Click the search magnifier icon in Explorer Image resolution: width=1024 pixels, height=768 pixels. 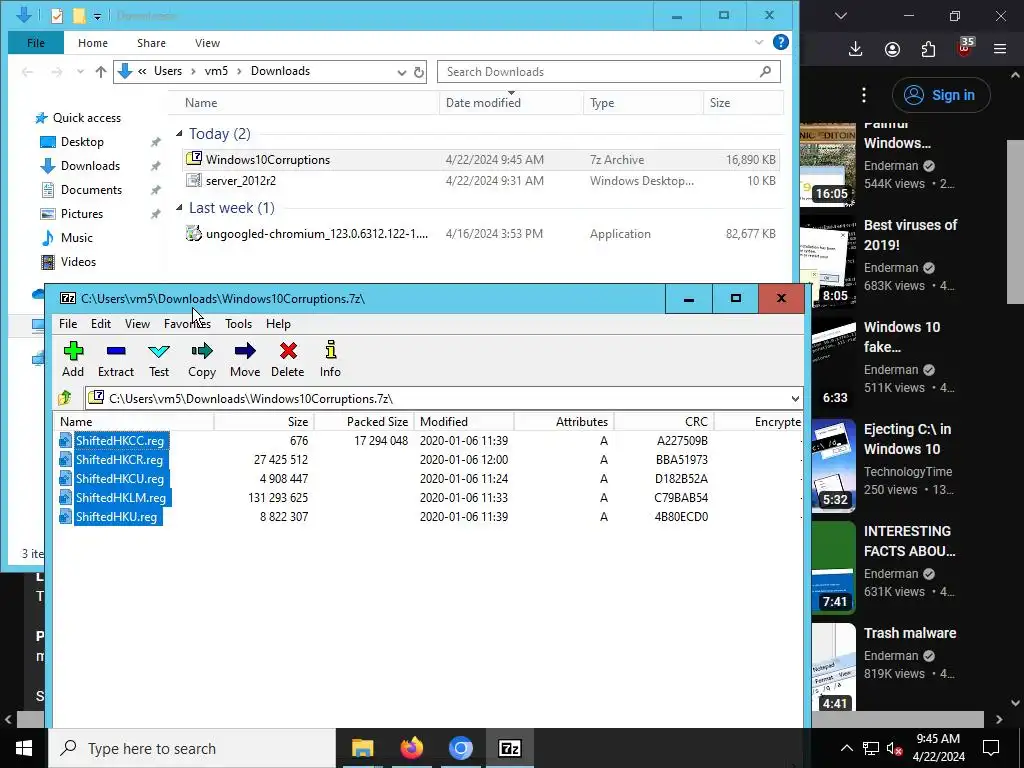click(765, 71)
